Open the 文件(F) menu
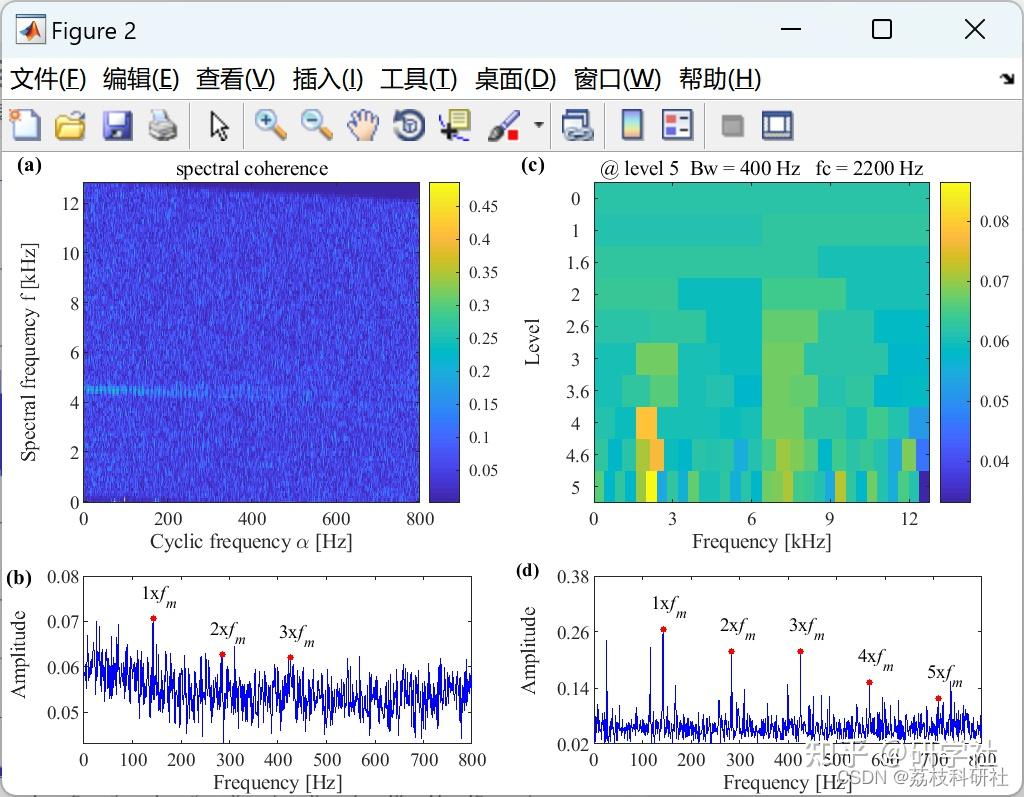This screenshot has height=797, width=1024. [x=48, y=79]
